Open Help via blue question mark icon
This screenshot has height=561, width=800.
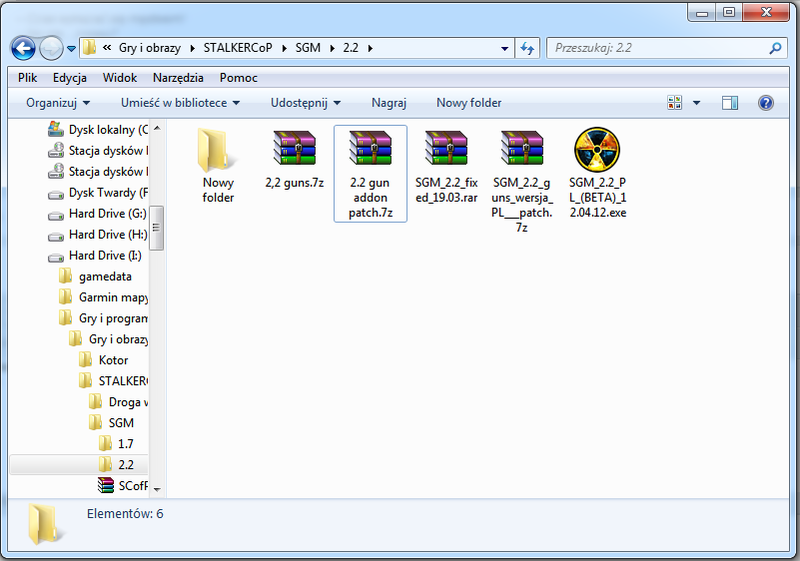[x=765, y=103]
